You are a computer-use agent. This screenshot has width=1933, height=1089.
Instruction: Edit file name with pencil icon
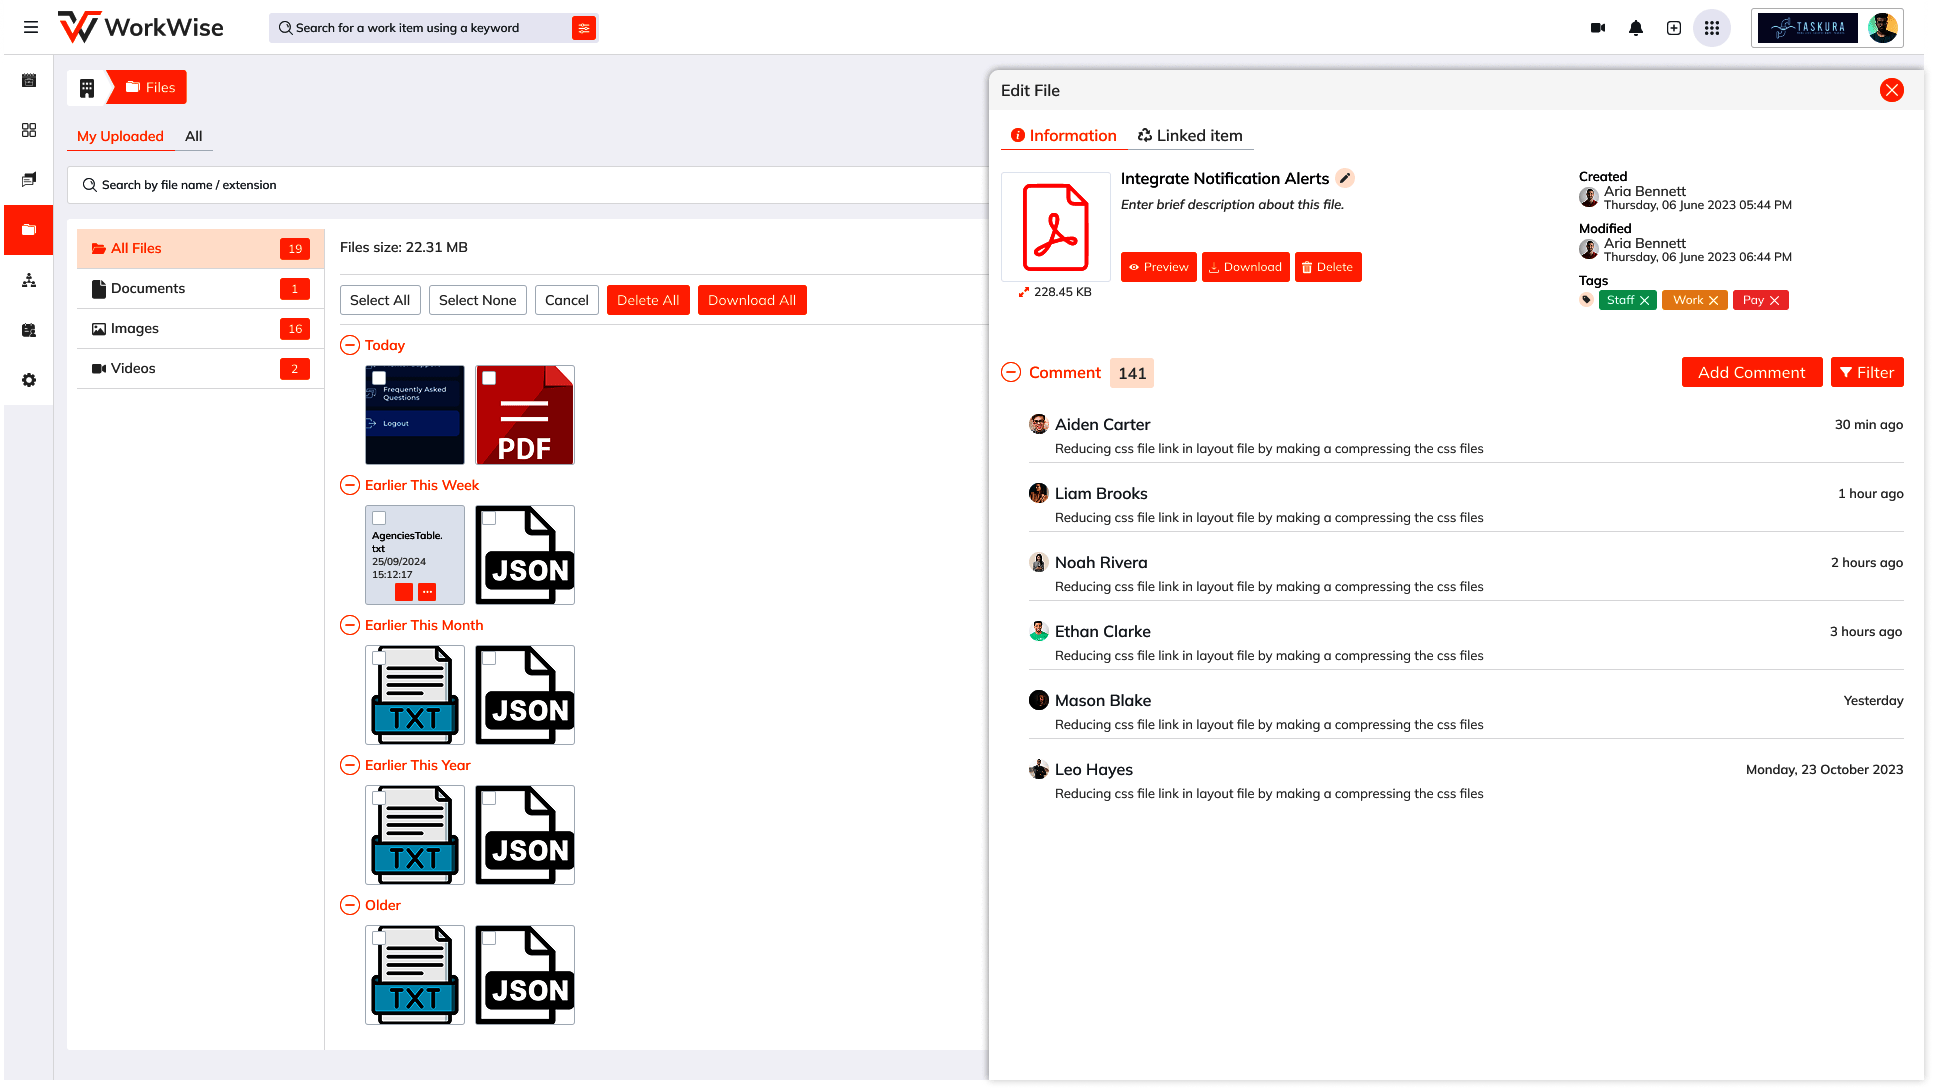[x=1346, y=178]
